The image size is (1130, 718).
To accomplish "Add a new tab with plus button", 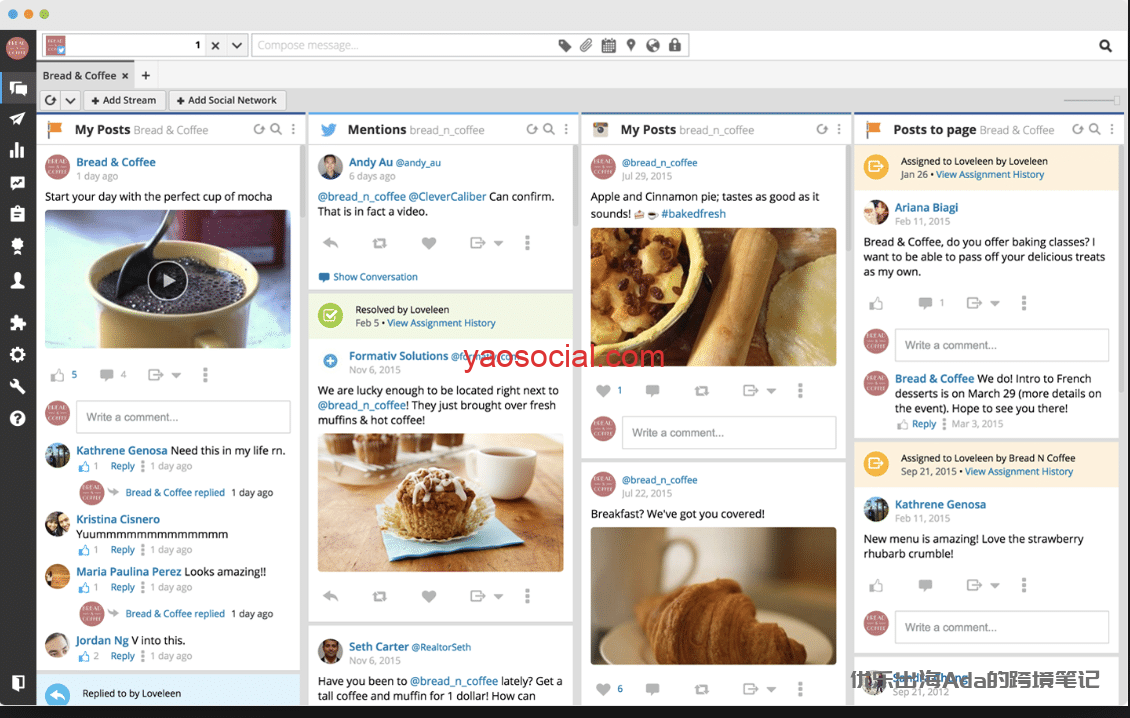I will pyautogui.click(x=145, y=75).
